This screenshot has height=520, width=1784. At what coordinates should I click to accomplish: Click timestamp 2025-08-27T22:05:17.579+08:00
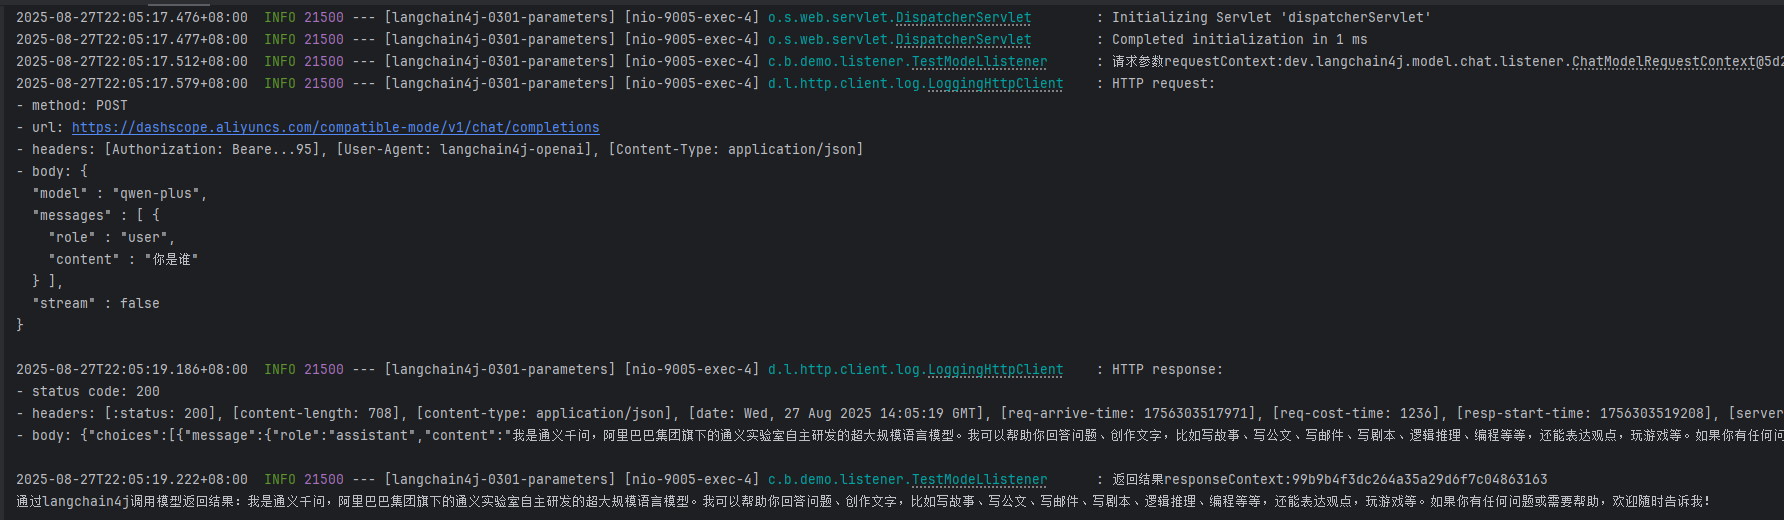(132, 83)
